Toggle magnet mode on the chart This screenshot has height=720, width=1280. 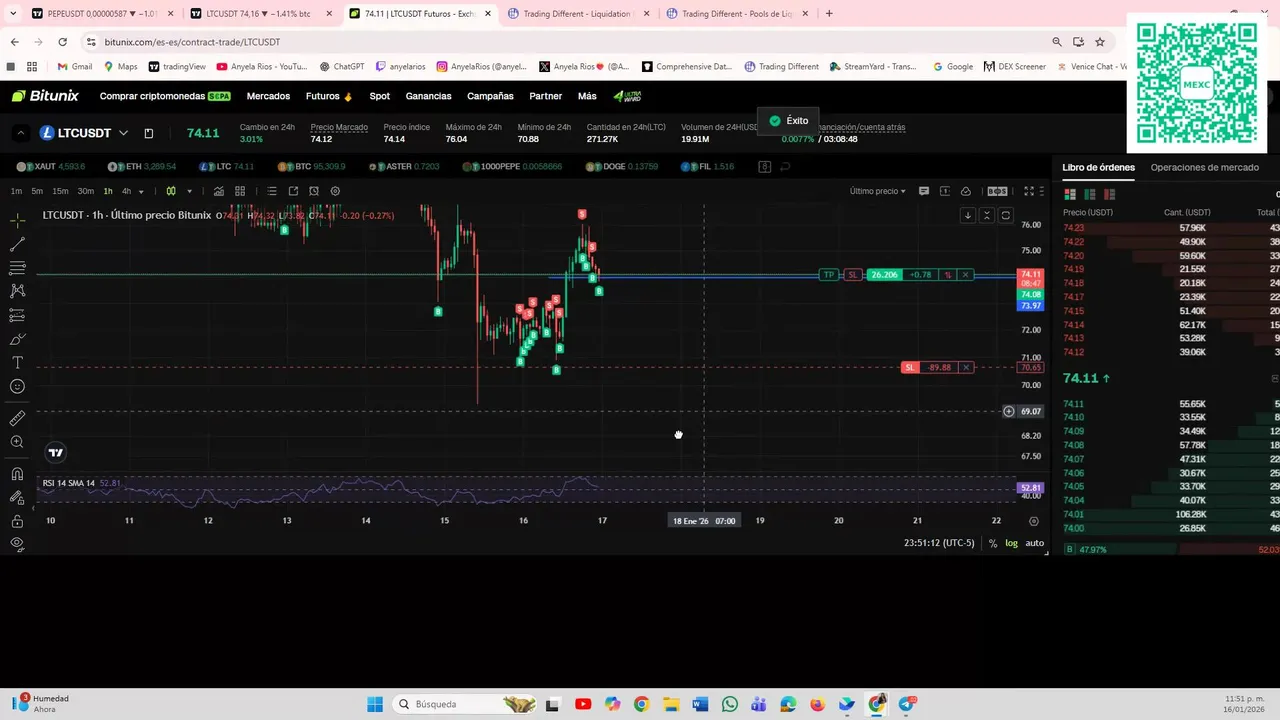tap(17, 474)
